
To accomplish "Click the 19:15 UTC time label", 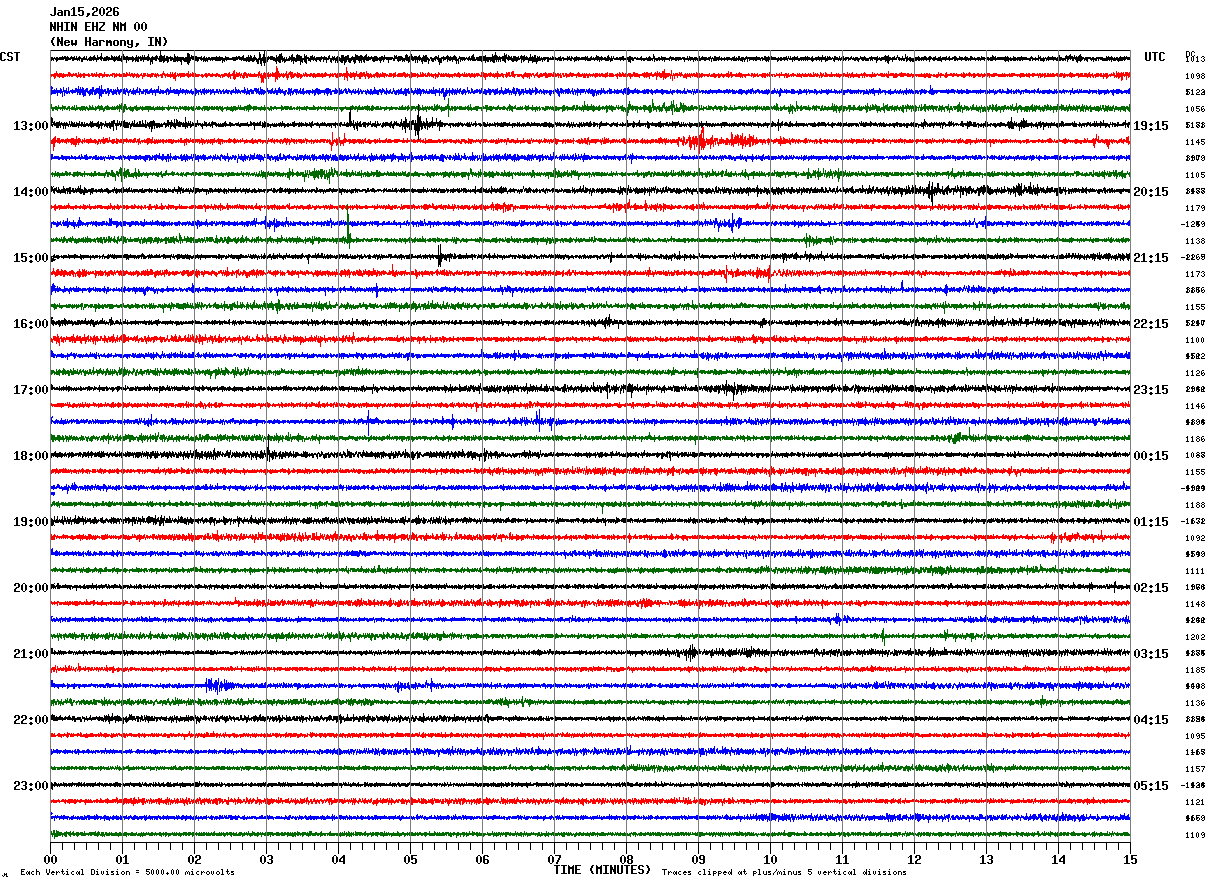I will coord(1152,126).
